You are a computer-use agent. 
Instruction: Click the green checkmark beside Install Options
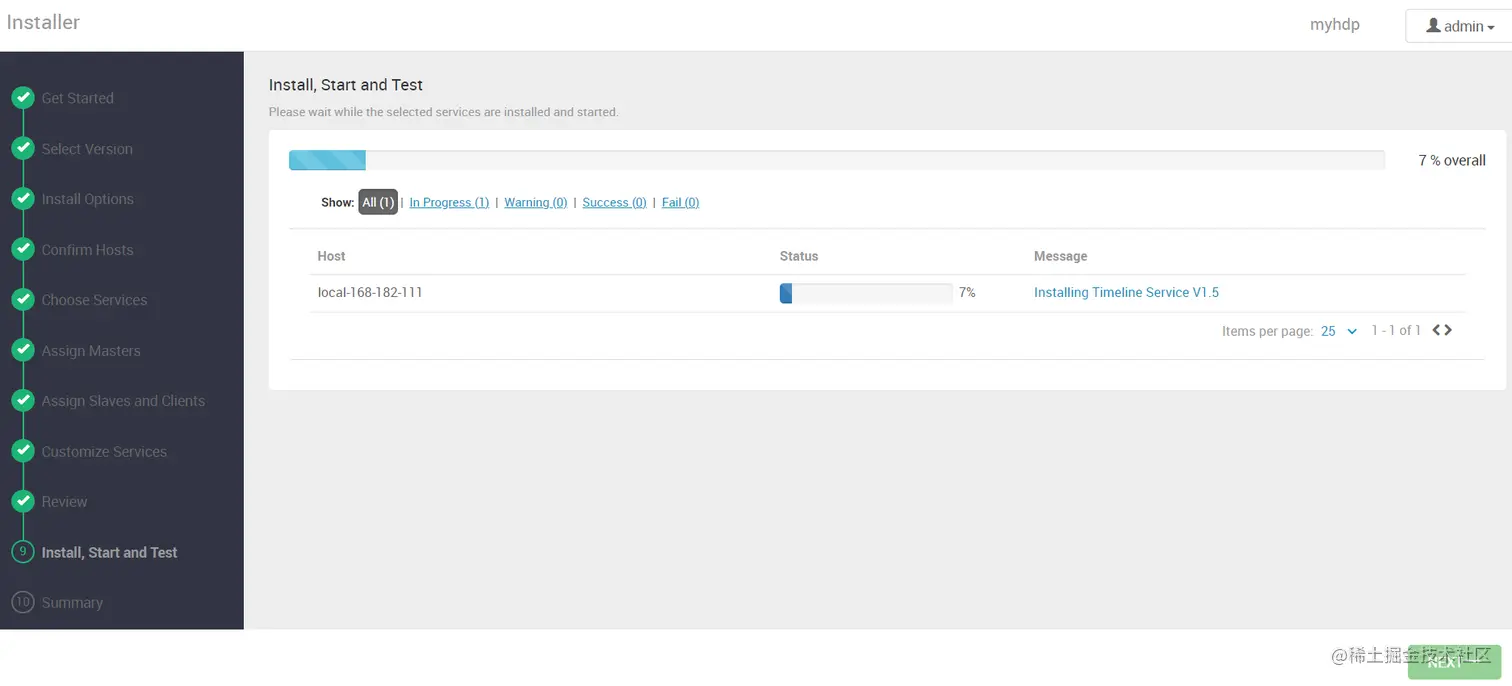[x=22, y=199]
